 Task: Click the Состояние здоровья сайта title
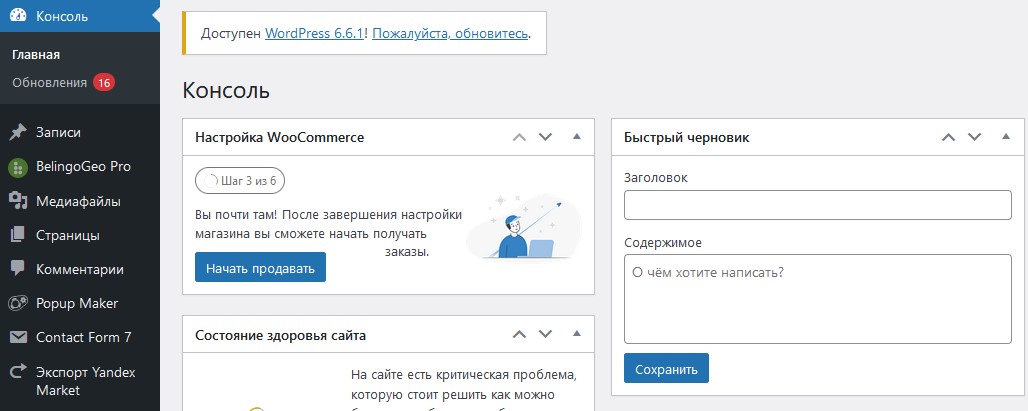(281, 335)
